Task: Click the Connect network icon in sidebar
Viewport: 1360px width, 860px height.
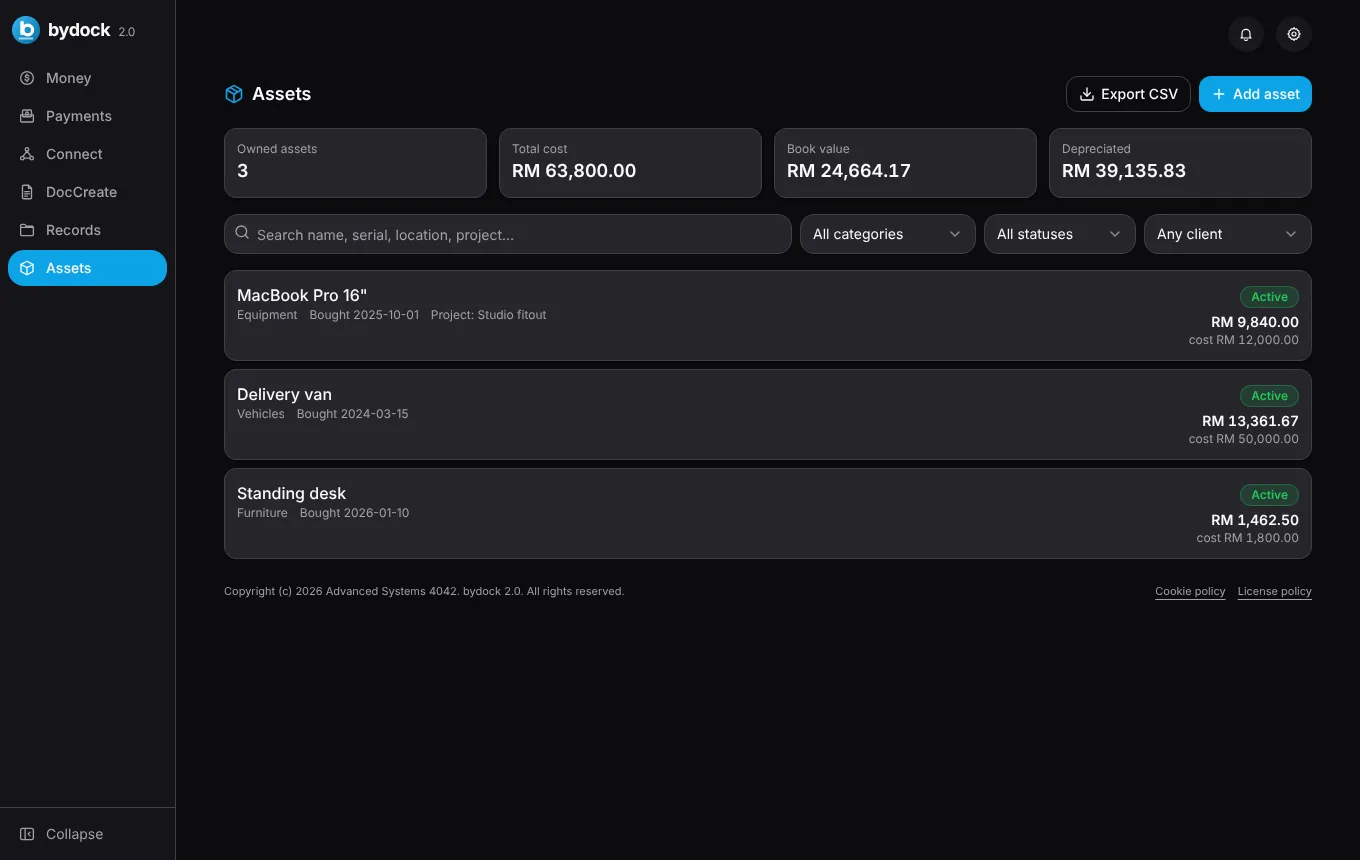Action: 27,154
